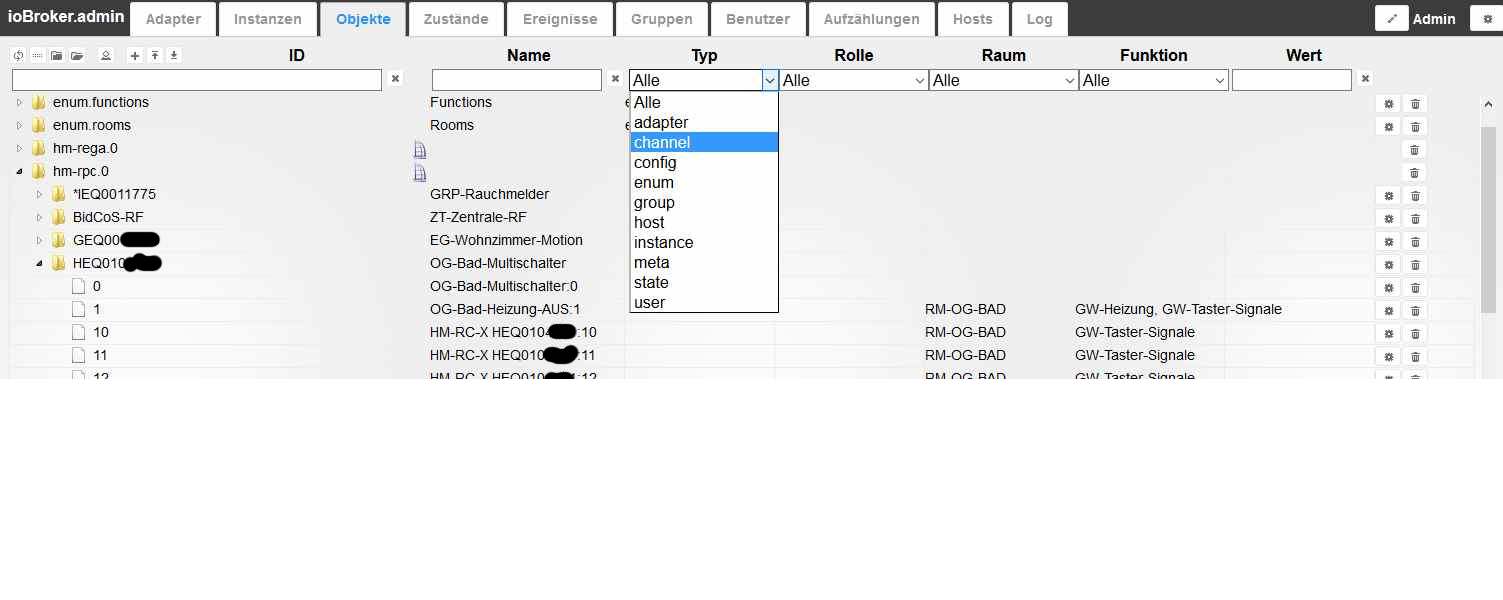Screen dimensions: 1503x600
Task: Open the Ereignisse tab
Action: click(560, 19)
